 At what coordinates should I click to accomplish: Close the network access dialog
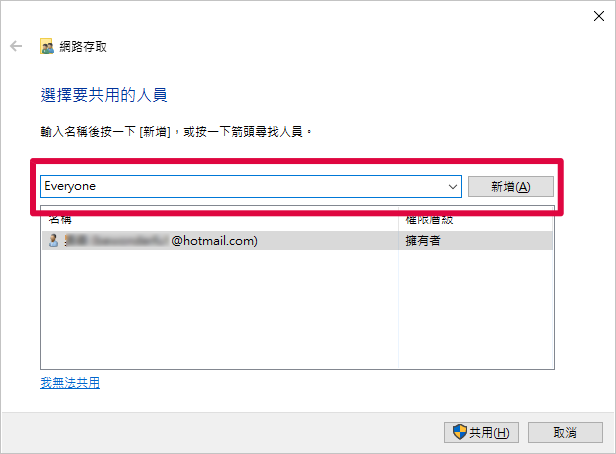click(599, 16)
